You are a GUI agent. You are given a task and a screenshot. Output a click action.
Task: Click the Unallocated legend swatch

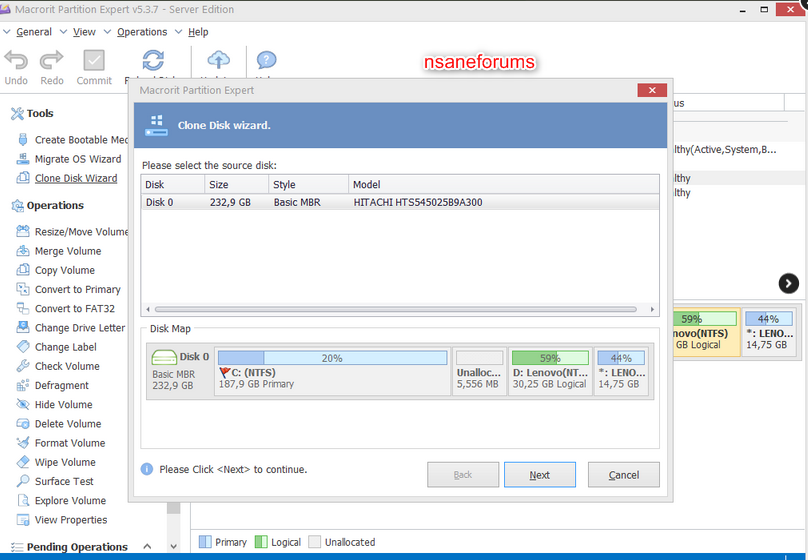point(314,542)
